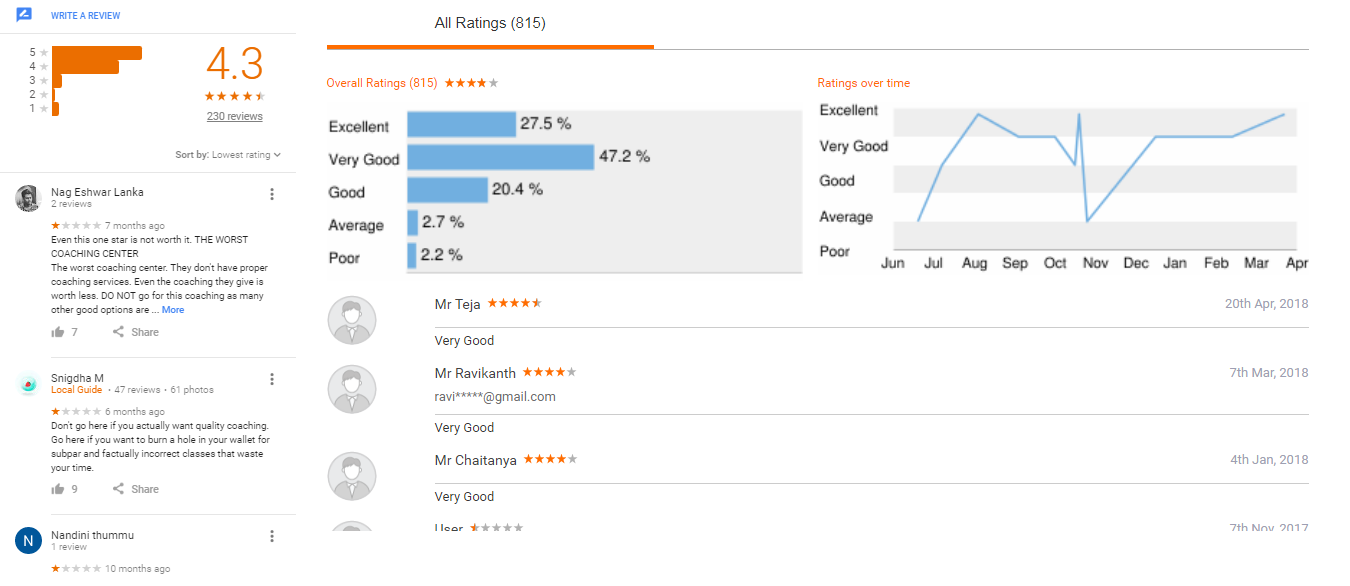
Task: Open the 230 reviews link
Action: click(235, 116)
